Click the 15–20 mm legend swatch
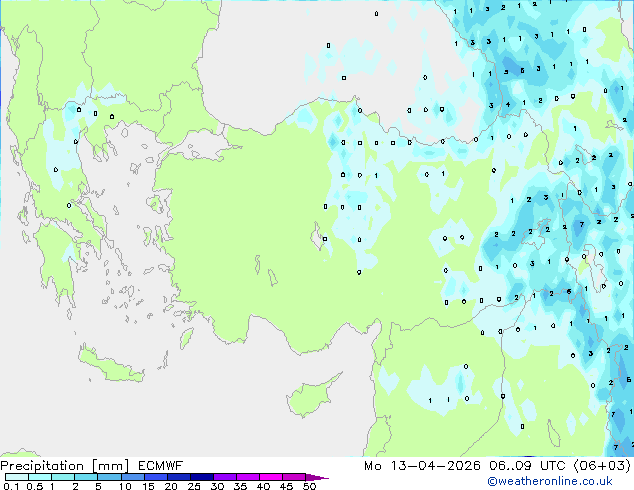The height and width of the screenshot is (490, 634). (155, 477)
